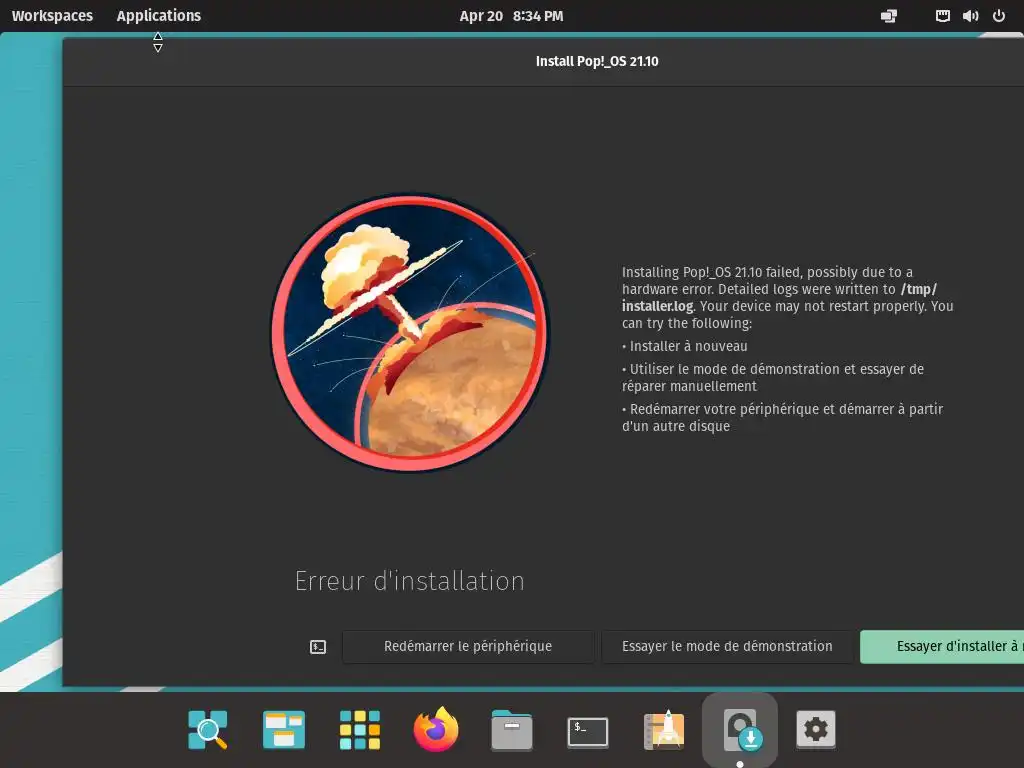
Task: Click the green Essayer d'installer button
Action: [x=942, y=647]
